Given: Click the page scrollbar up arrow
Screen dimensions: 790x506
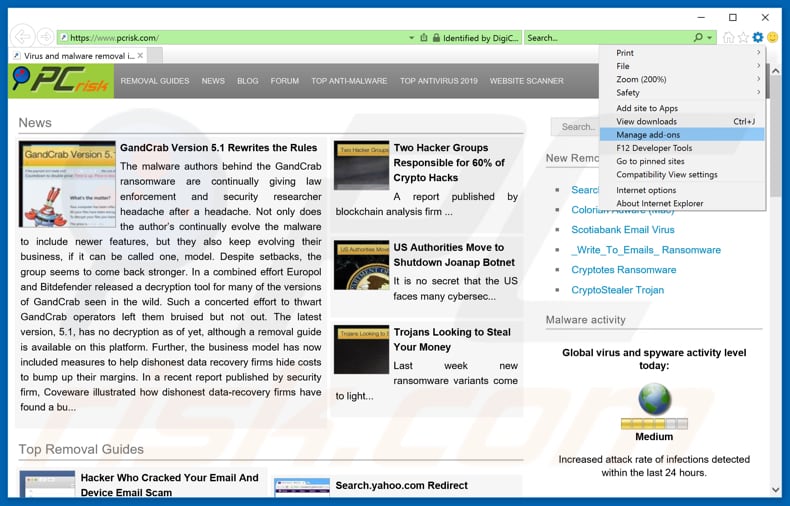Looking at the screenshot, I should coord(775,71).
